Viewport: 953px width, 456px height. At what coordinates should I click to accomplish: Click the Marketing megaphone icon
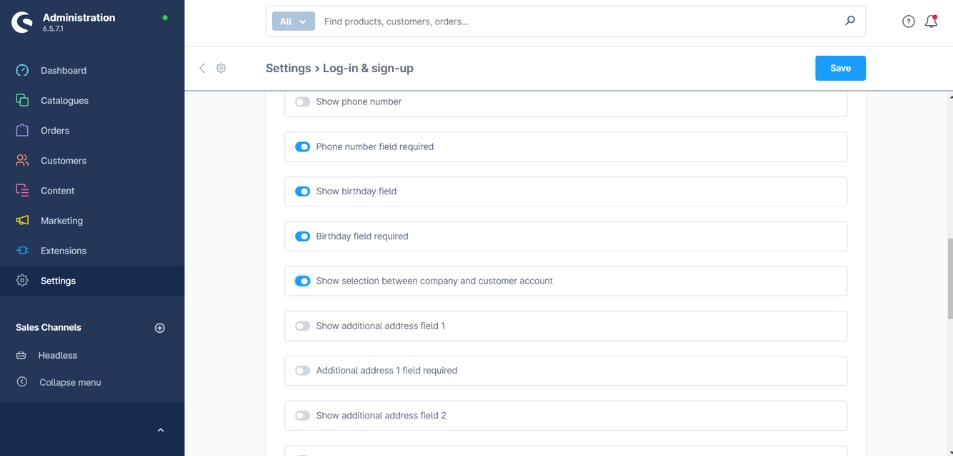coord(22,221)
